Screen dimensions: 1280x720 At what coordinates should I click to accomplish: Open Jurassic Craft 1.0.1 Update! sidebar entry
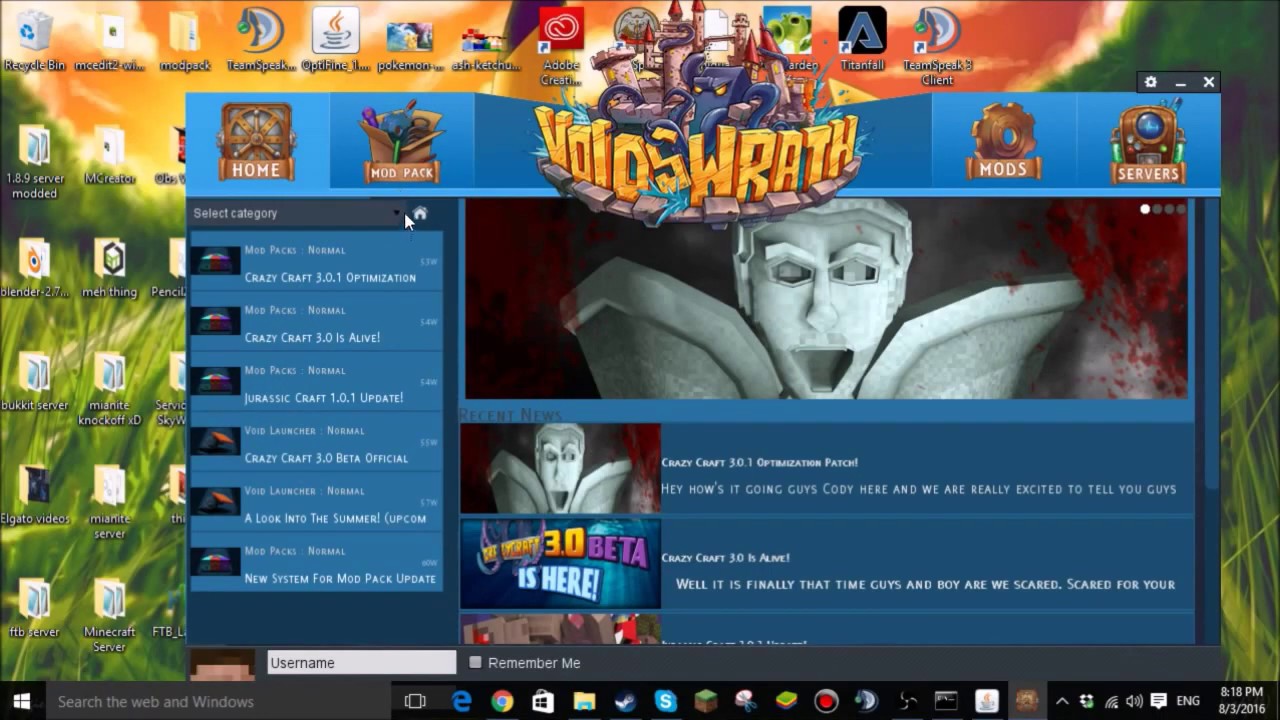tap(316, 382)
